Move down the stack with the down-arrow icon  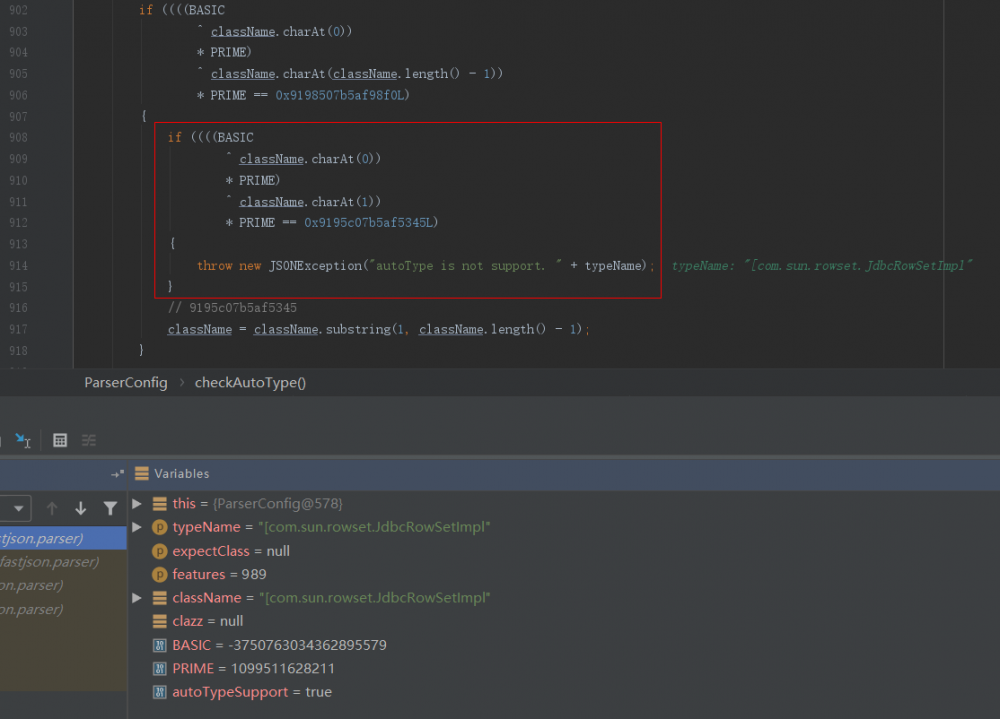(81, 508)
